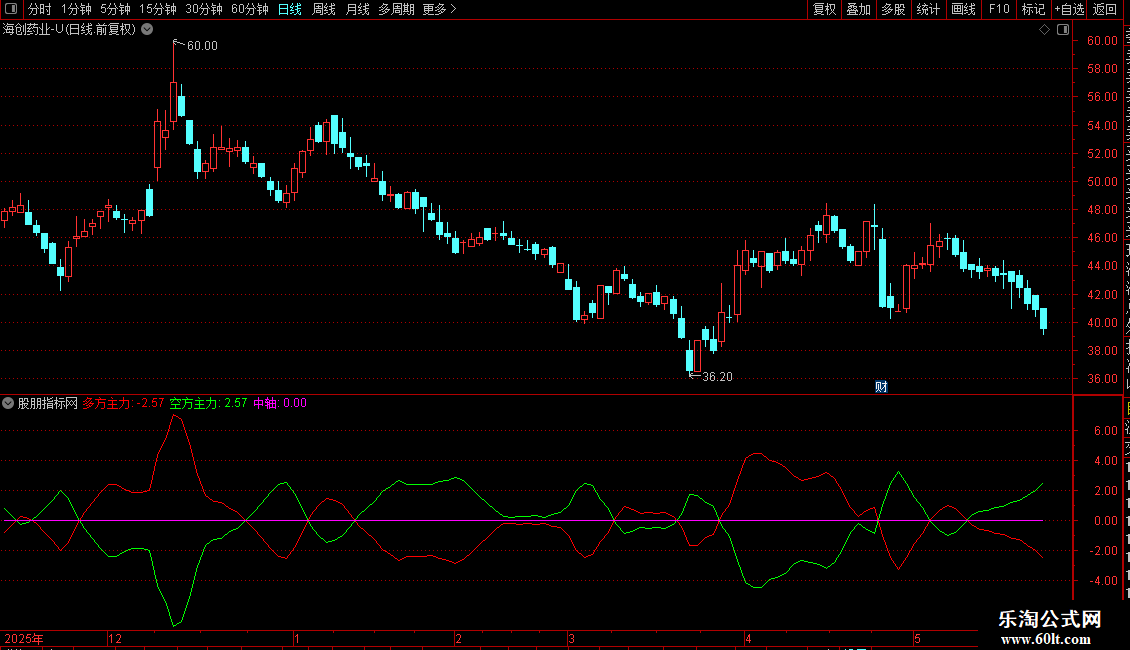This screenshot has width=1130, height=650.
Task: Expand the 更多 periods menu
Action: 440,9
